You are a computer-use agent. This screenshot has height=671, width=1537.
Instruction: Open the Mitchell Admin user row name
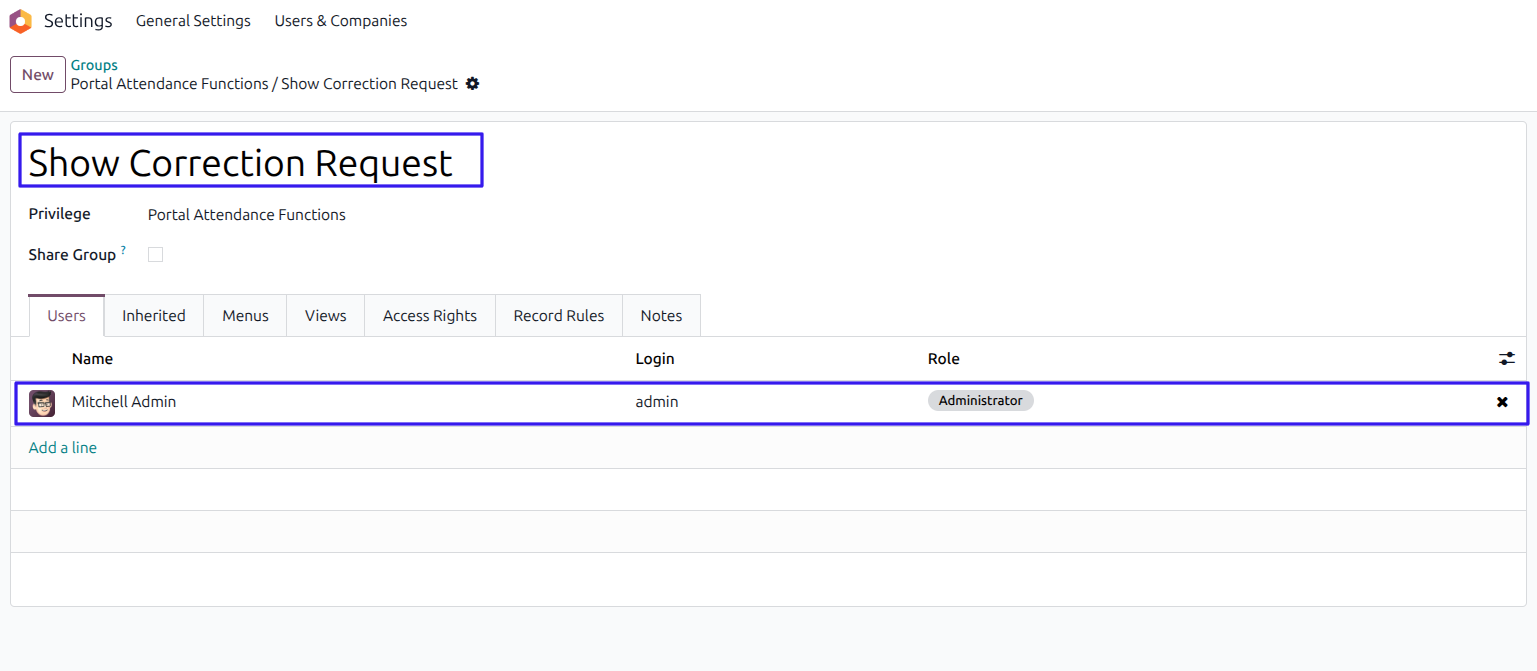(x=124, y=402)
